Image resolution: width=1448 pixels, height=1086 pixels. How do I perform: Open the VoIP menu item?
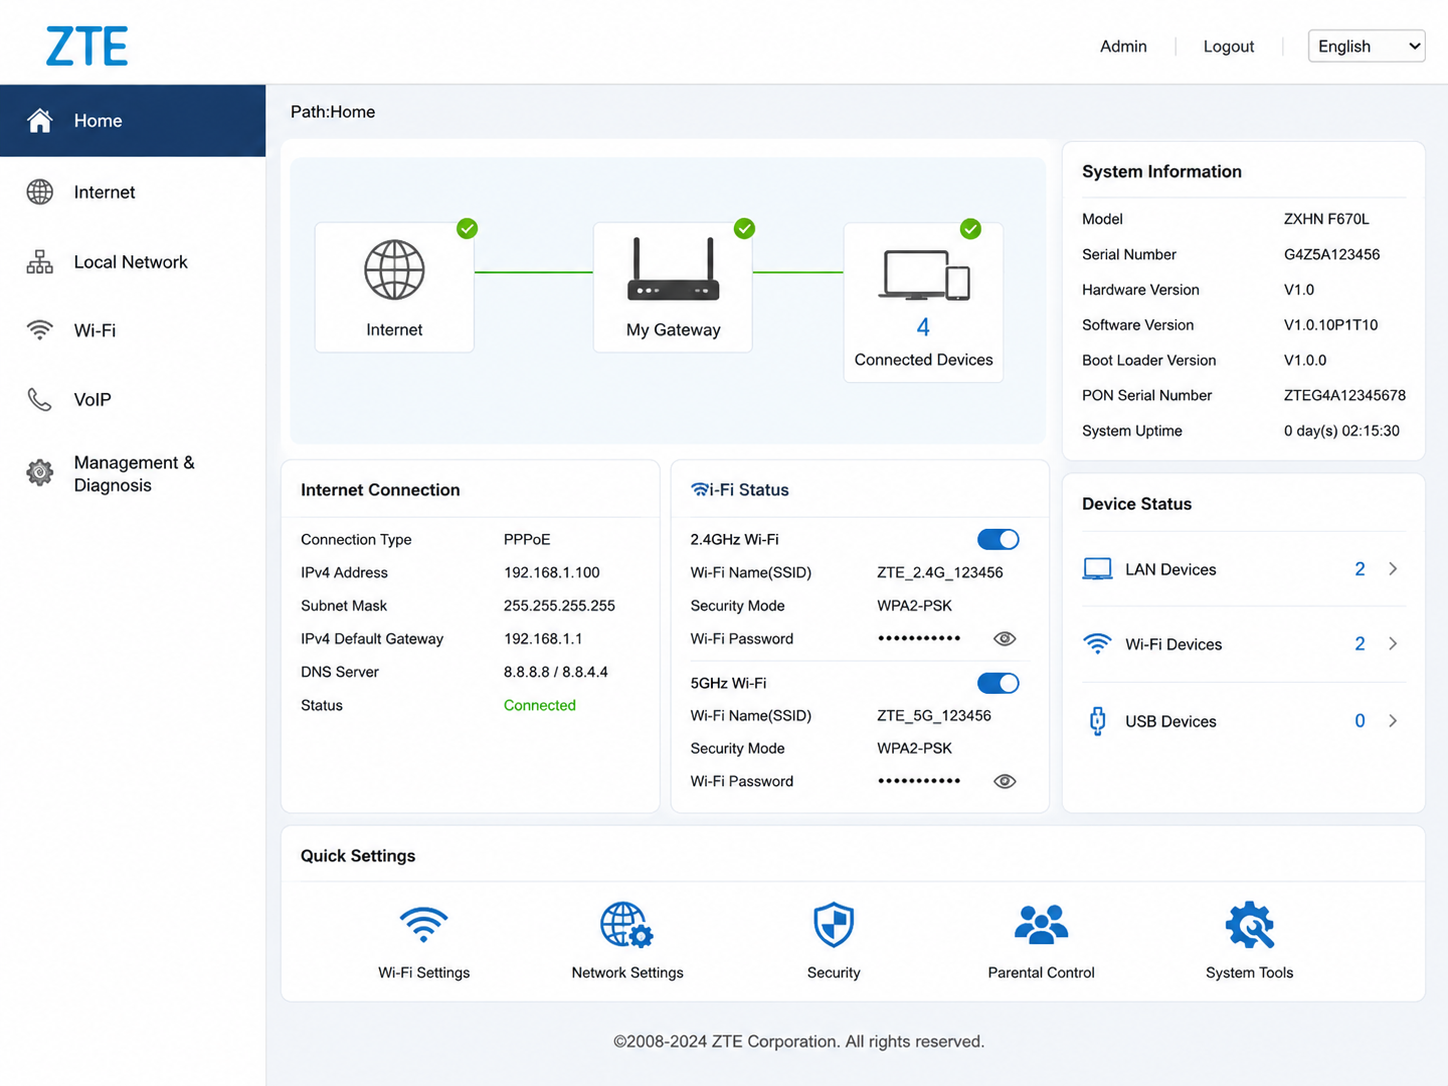133,400
